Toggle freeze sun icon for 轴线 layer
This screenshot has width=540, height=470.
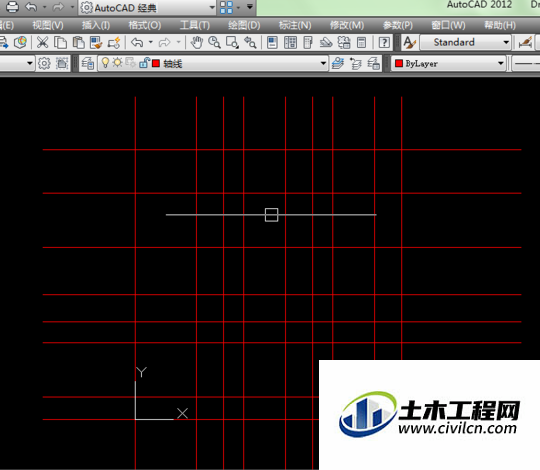(x=117, y=63)
